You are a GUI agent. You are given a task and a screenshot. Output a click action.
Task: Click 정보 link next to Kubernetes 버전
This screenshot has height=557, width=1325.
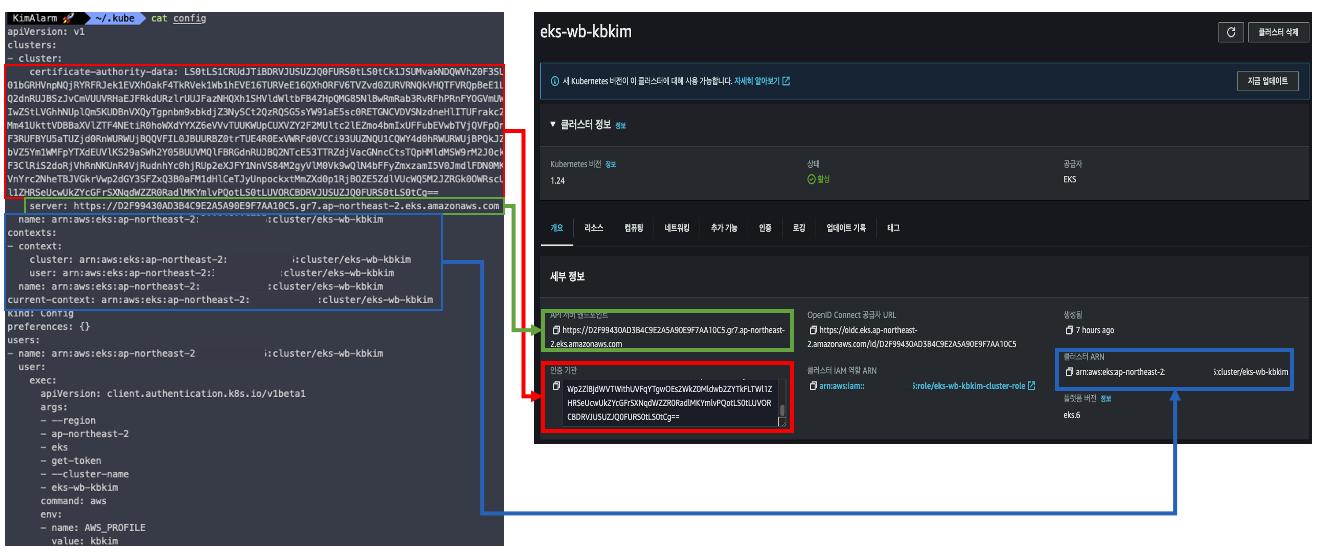611,162
